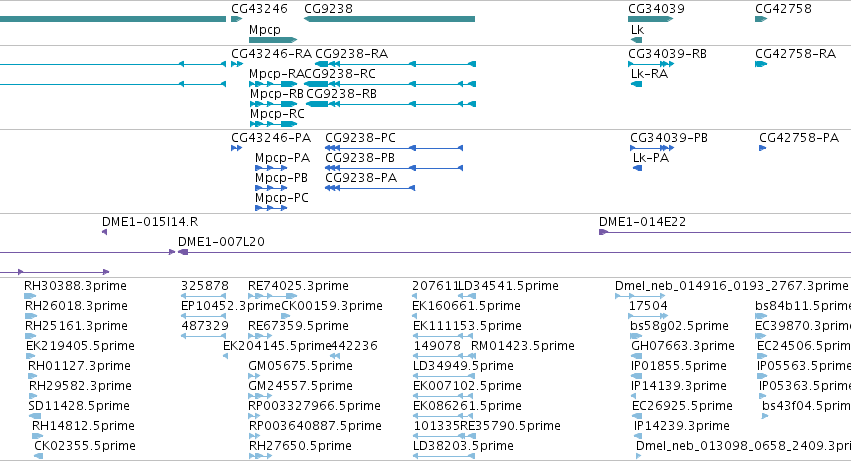Click EST RP003327966.5prime
851x461 pixels.
coord(314,407)
